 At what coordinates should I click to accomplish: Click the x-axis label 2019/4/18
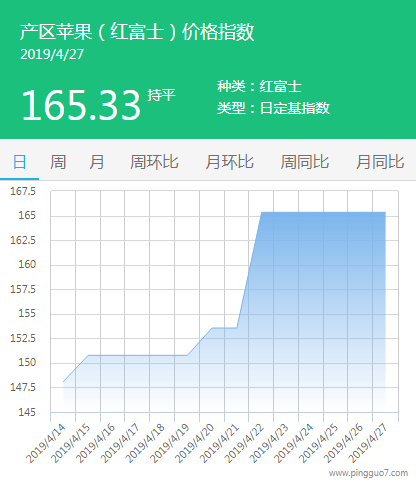pyautogui.click(x=145, y=443)
